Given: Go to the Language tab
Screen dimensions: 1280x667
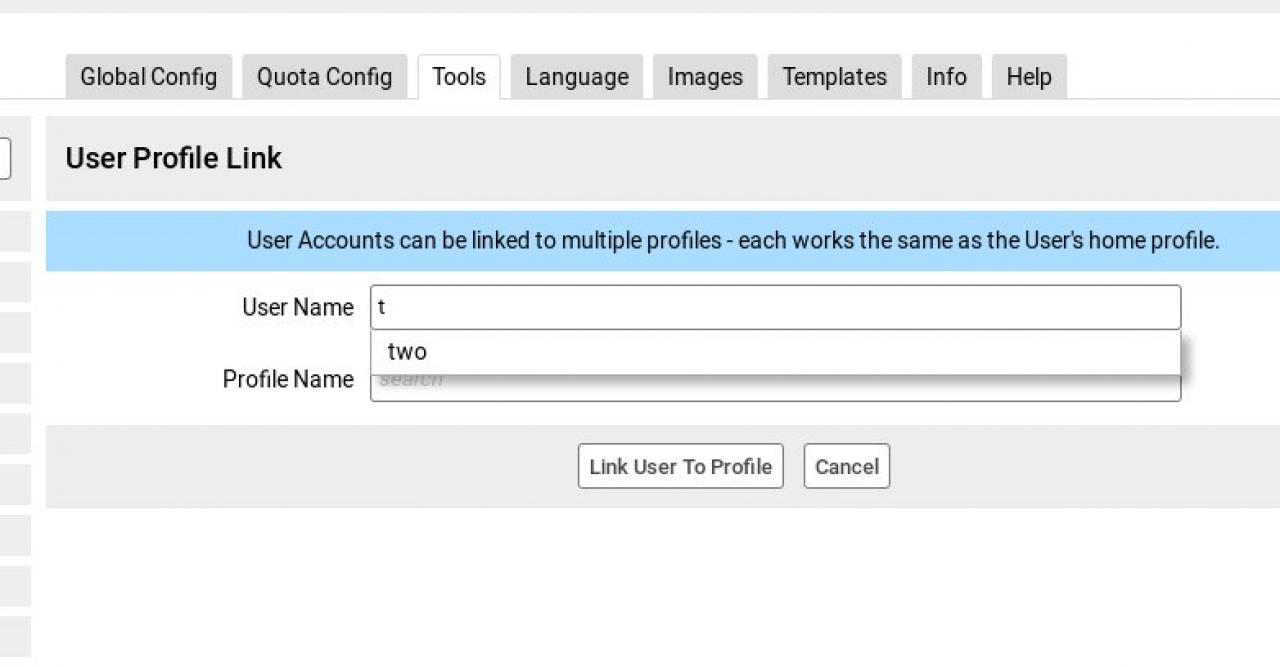Looking at the screenshot, I should 577,77.
